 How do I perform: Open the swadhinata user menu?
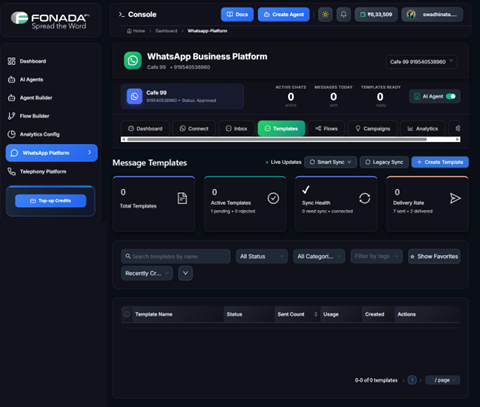(x=432, y=15)
